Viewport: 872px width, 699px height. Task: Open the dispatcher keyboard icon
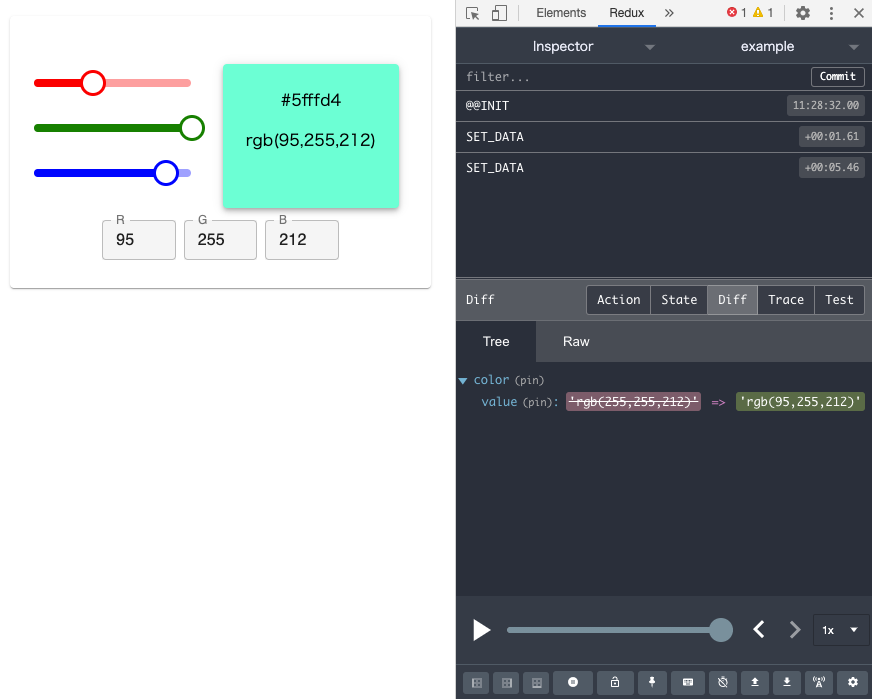click(688, 682)
